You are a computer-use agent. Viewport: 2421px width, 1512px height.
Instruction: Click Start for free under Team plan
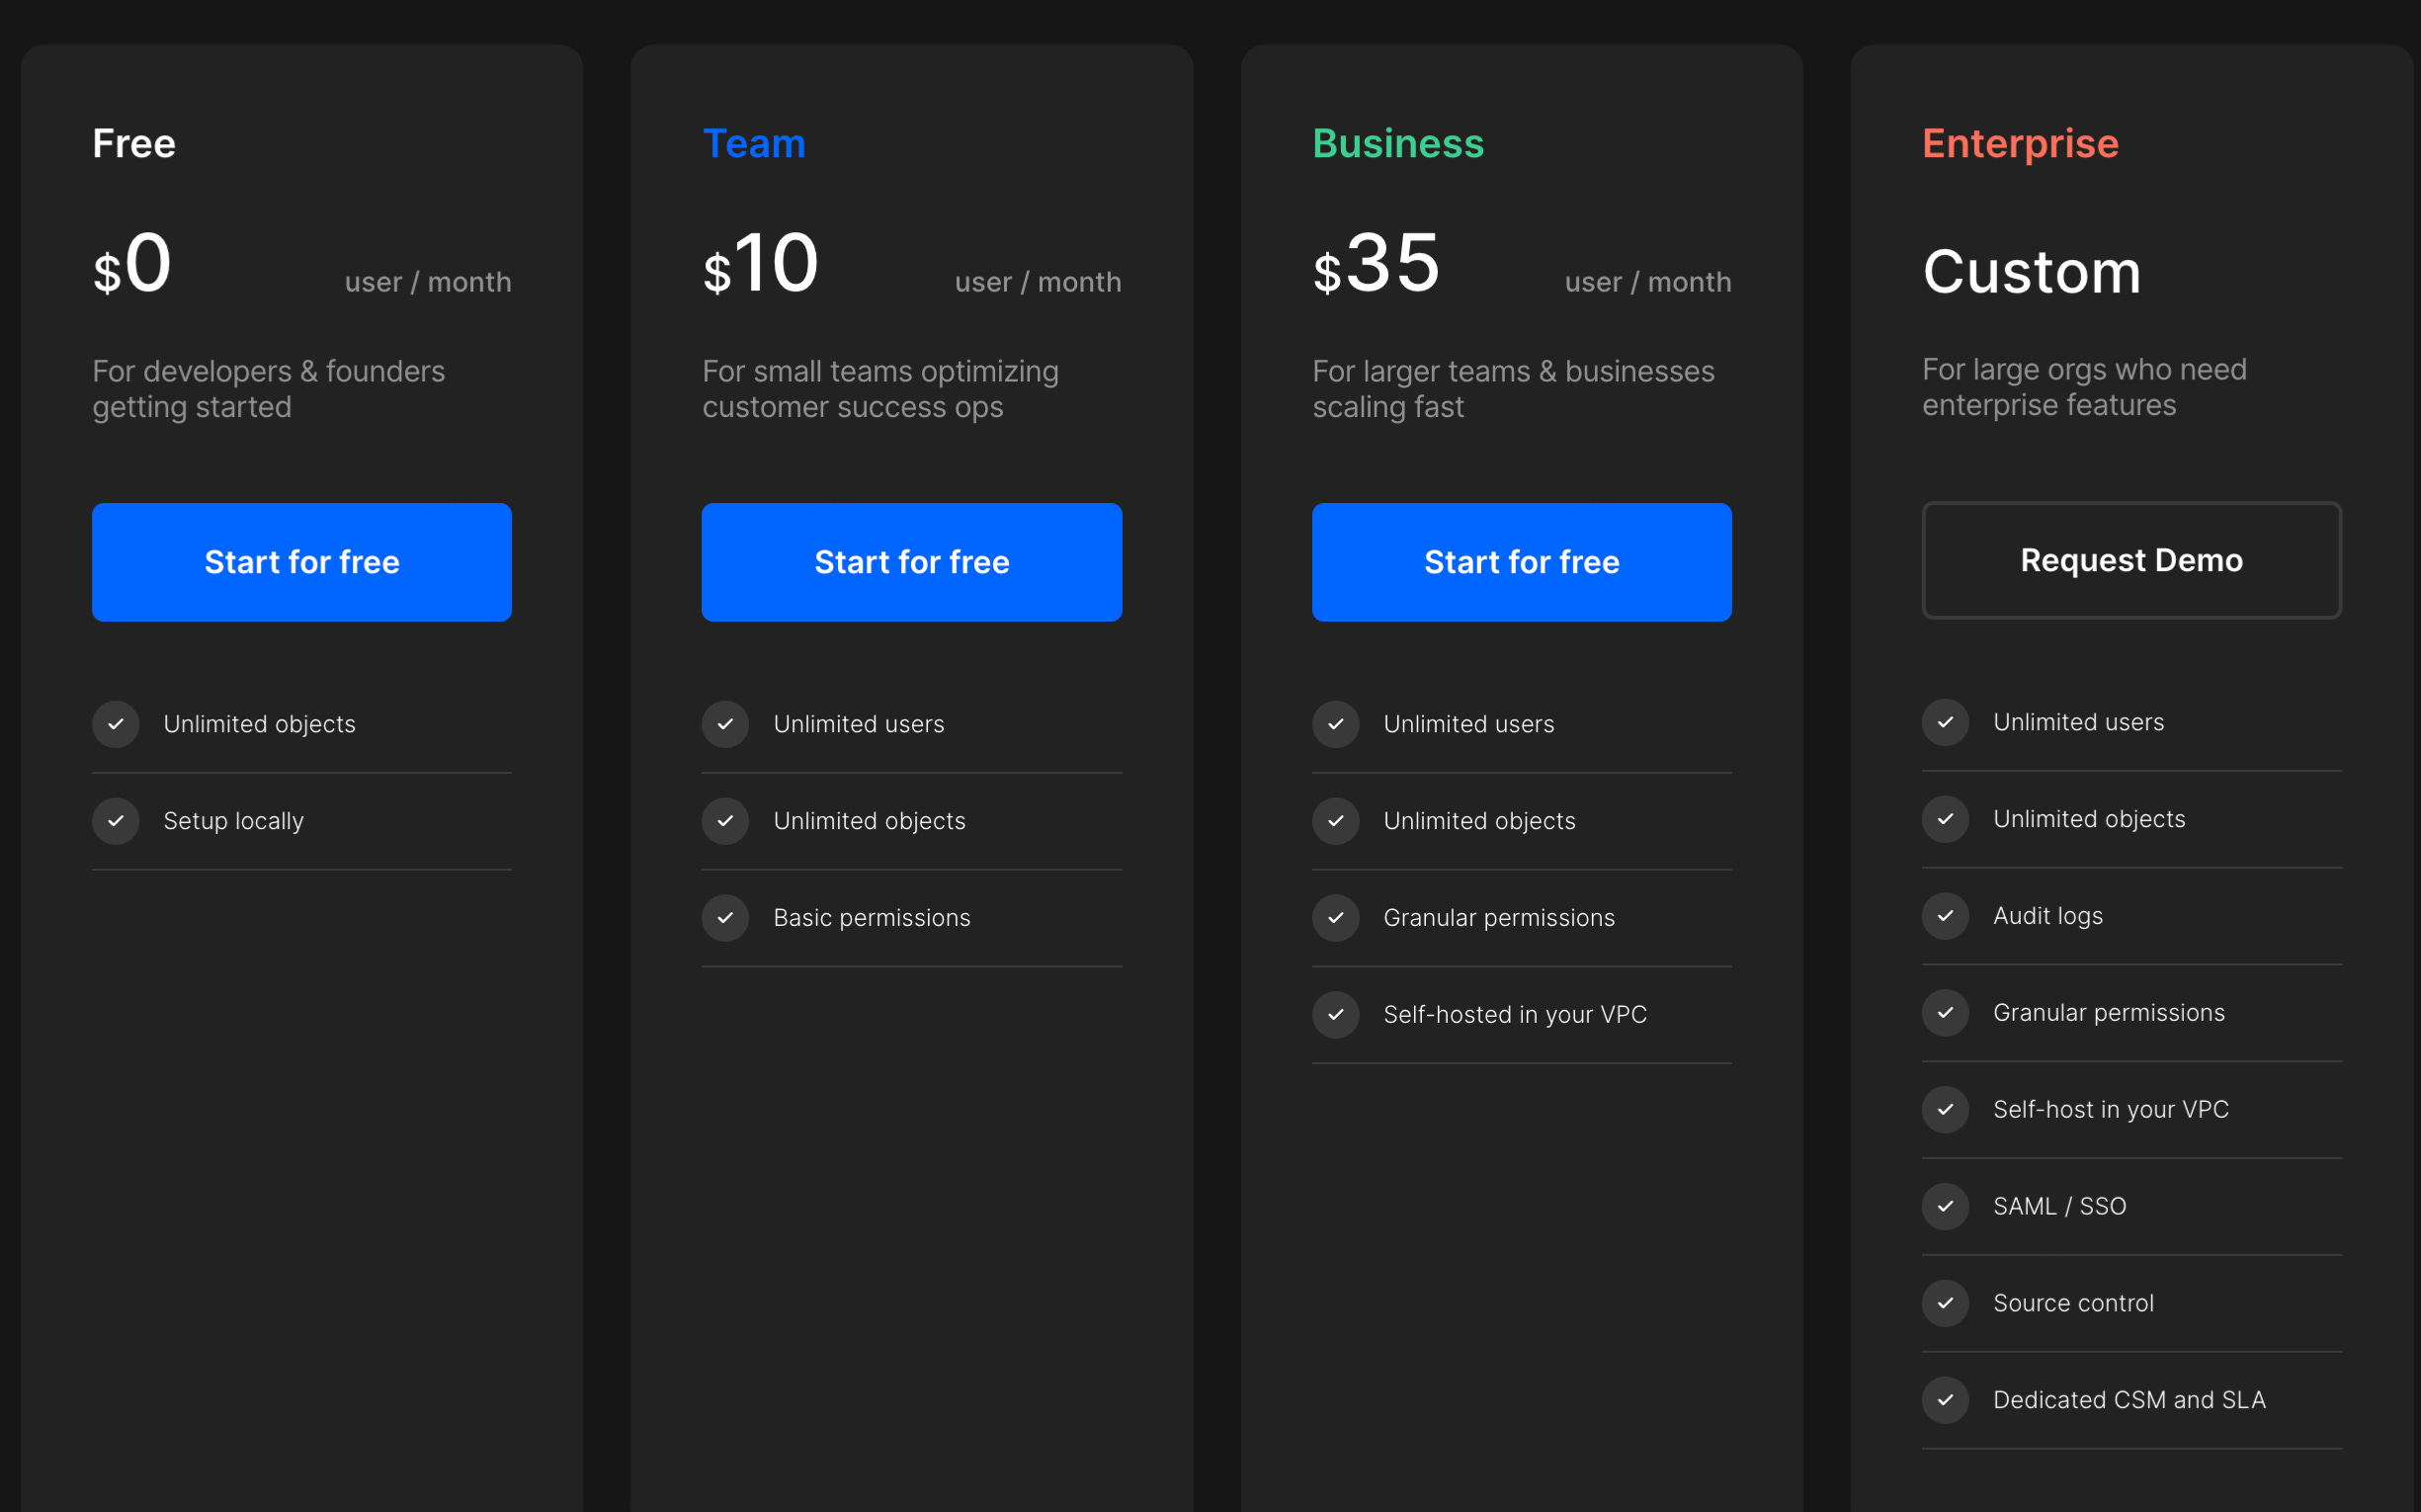click(x=911, y=562)
